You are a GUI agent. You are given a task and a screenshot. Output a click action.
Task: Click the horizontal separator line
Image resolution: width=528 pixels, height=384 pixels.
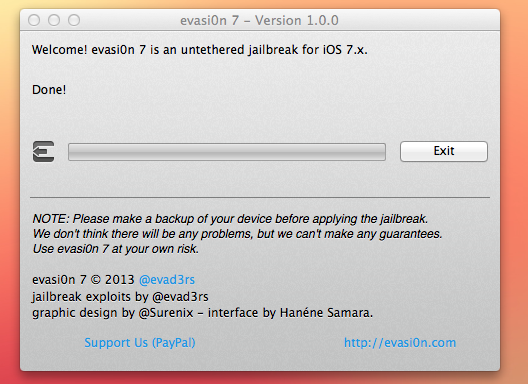(260, 197)
